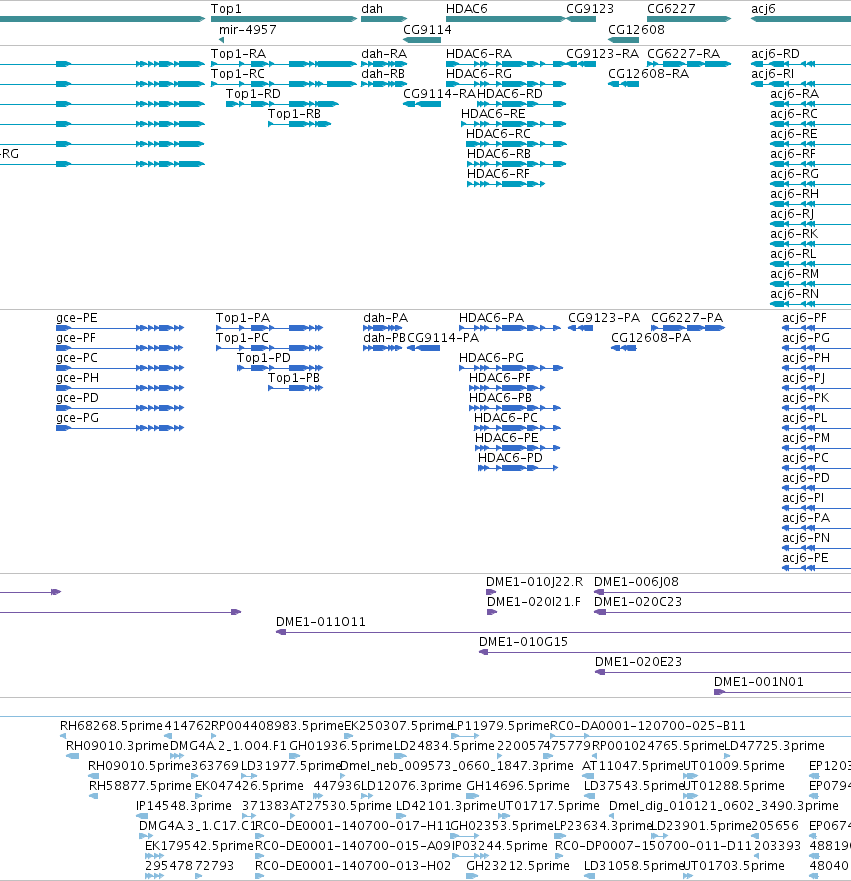Click the dah gene name label

pyautogui.click(x=372, y=9)
